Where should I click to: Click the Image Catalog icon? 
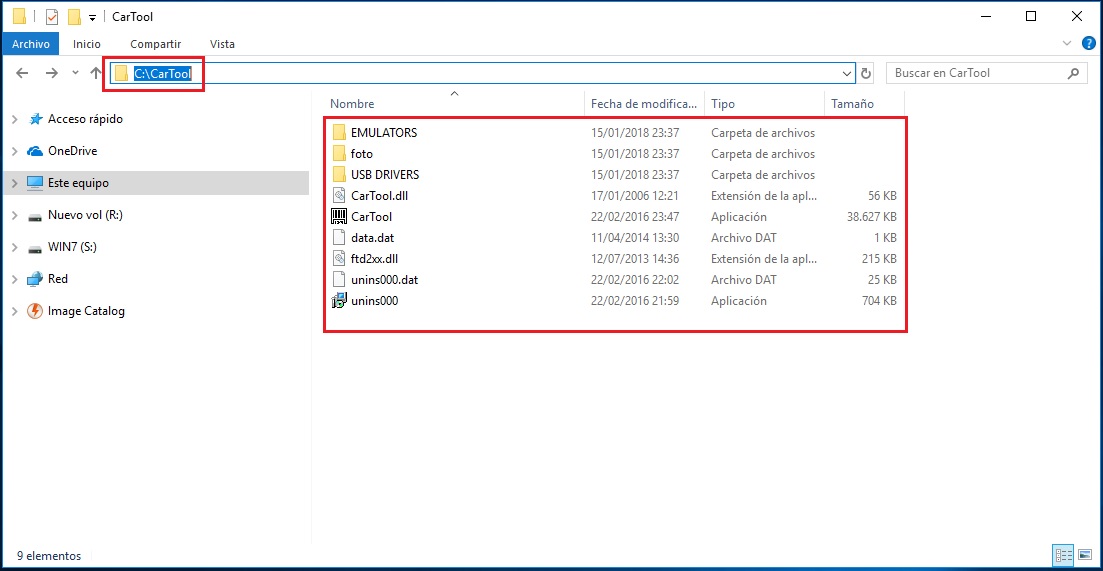click(34, 311)
